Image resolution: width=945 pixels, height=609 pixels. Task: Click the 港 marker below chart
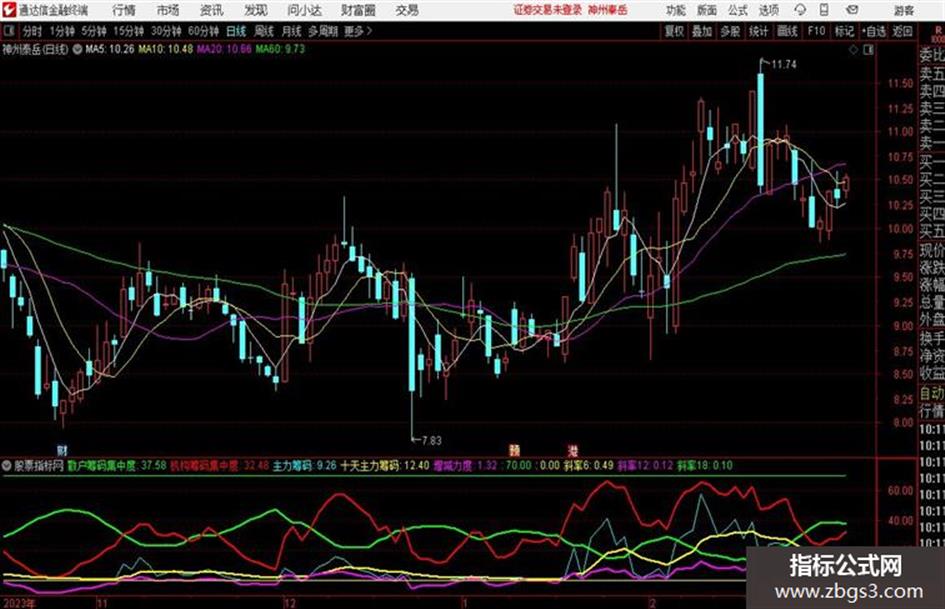[x=573, y=450]
